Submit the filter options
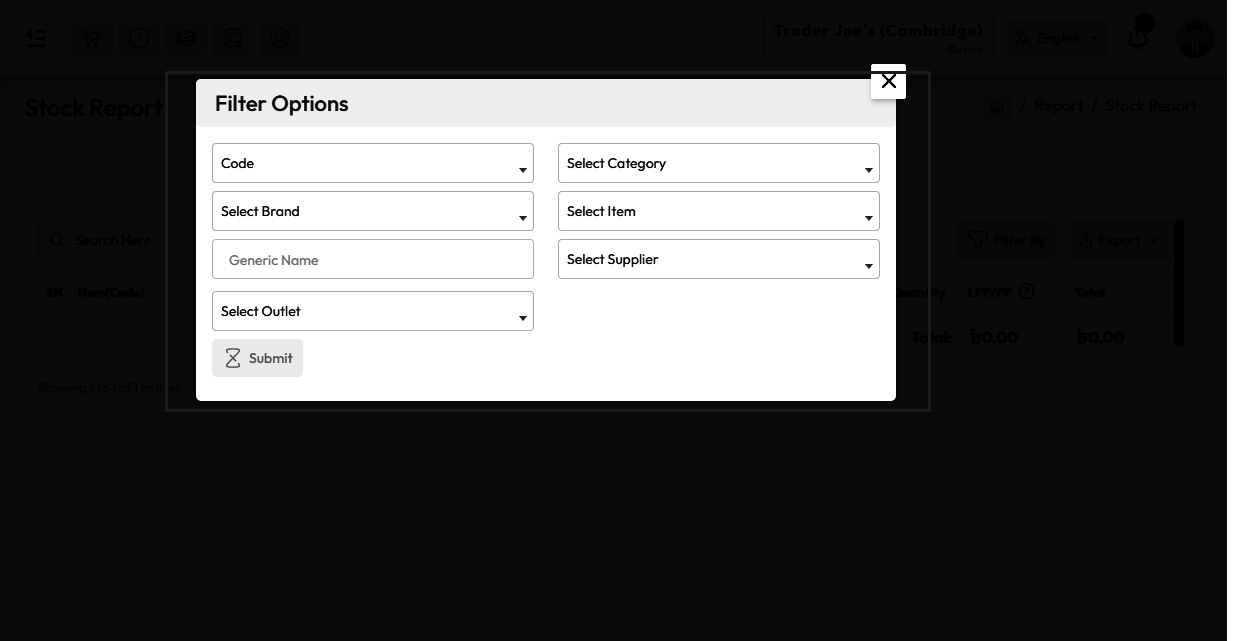The image size is (1239, 641). pyautogui.click(x=257, y=358)
